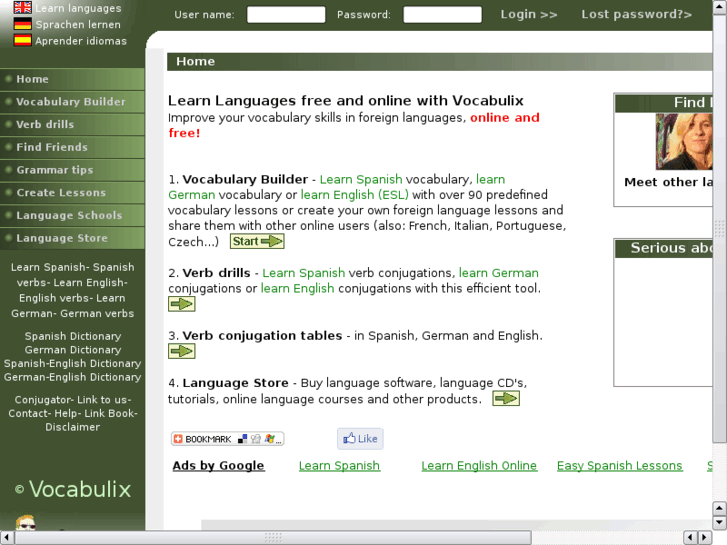Click the green arrow under Verb conjugation tables
This screenshot has width=727, height=545.
pos(181,351)
